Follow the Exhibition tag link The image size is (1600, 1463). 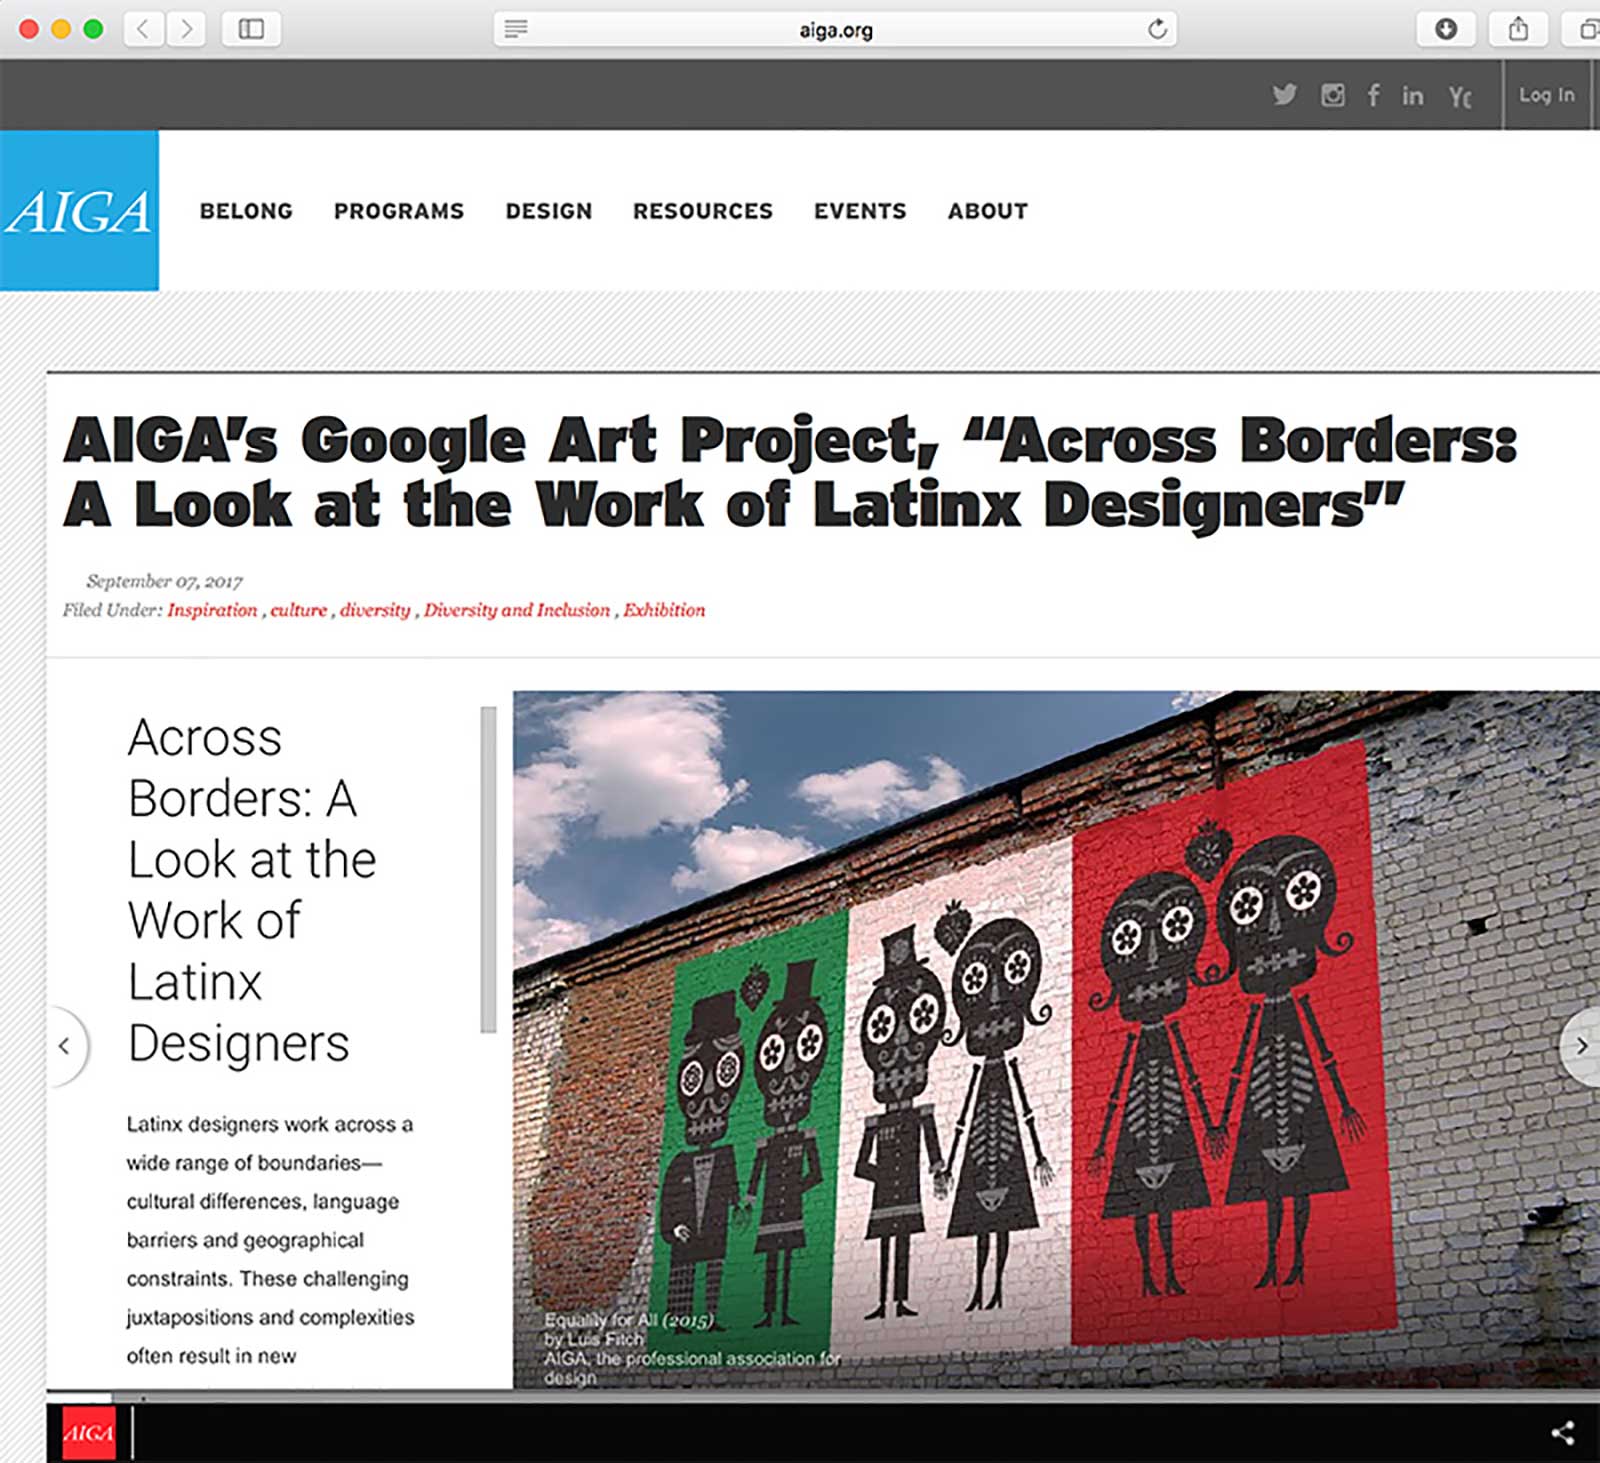664,610
